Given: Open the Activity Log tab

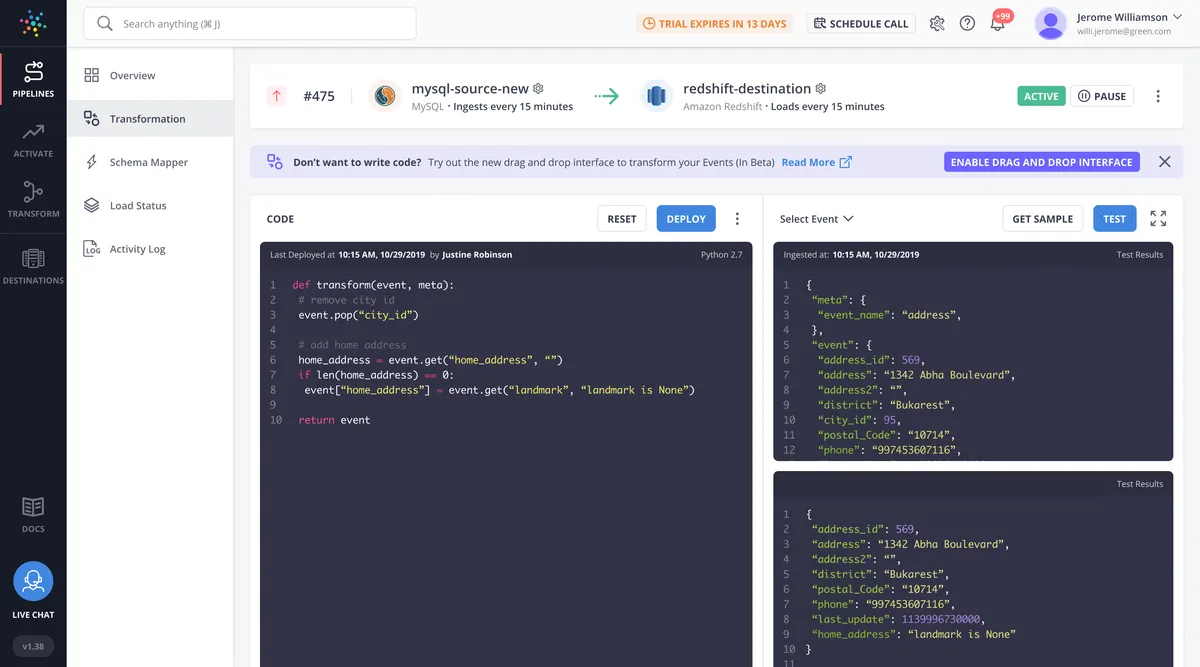Looking at the screenshot, I should [x=137, y=249].
